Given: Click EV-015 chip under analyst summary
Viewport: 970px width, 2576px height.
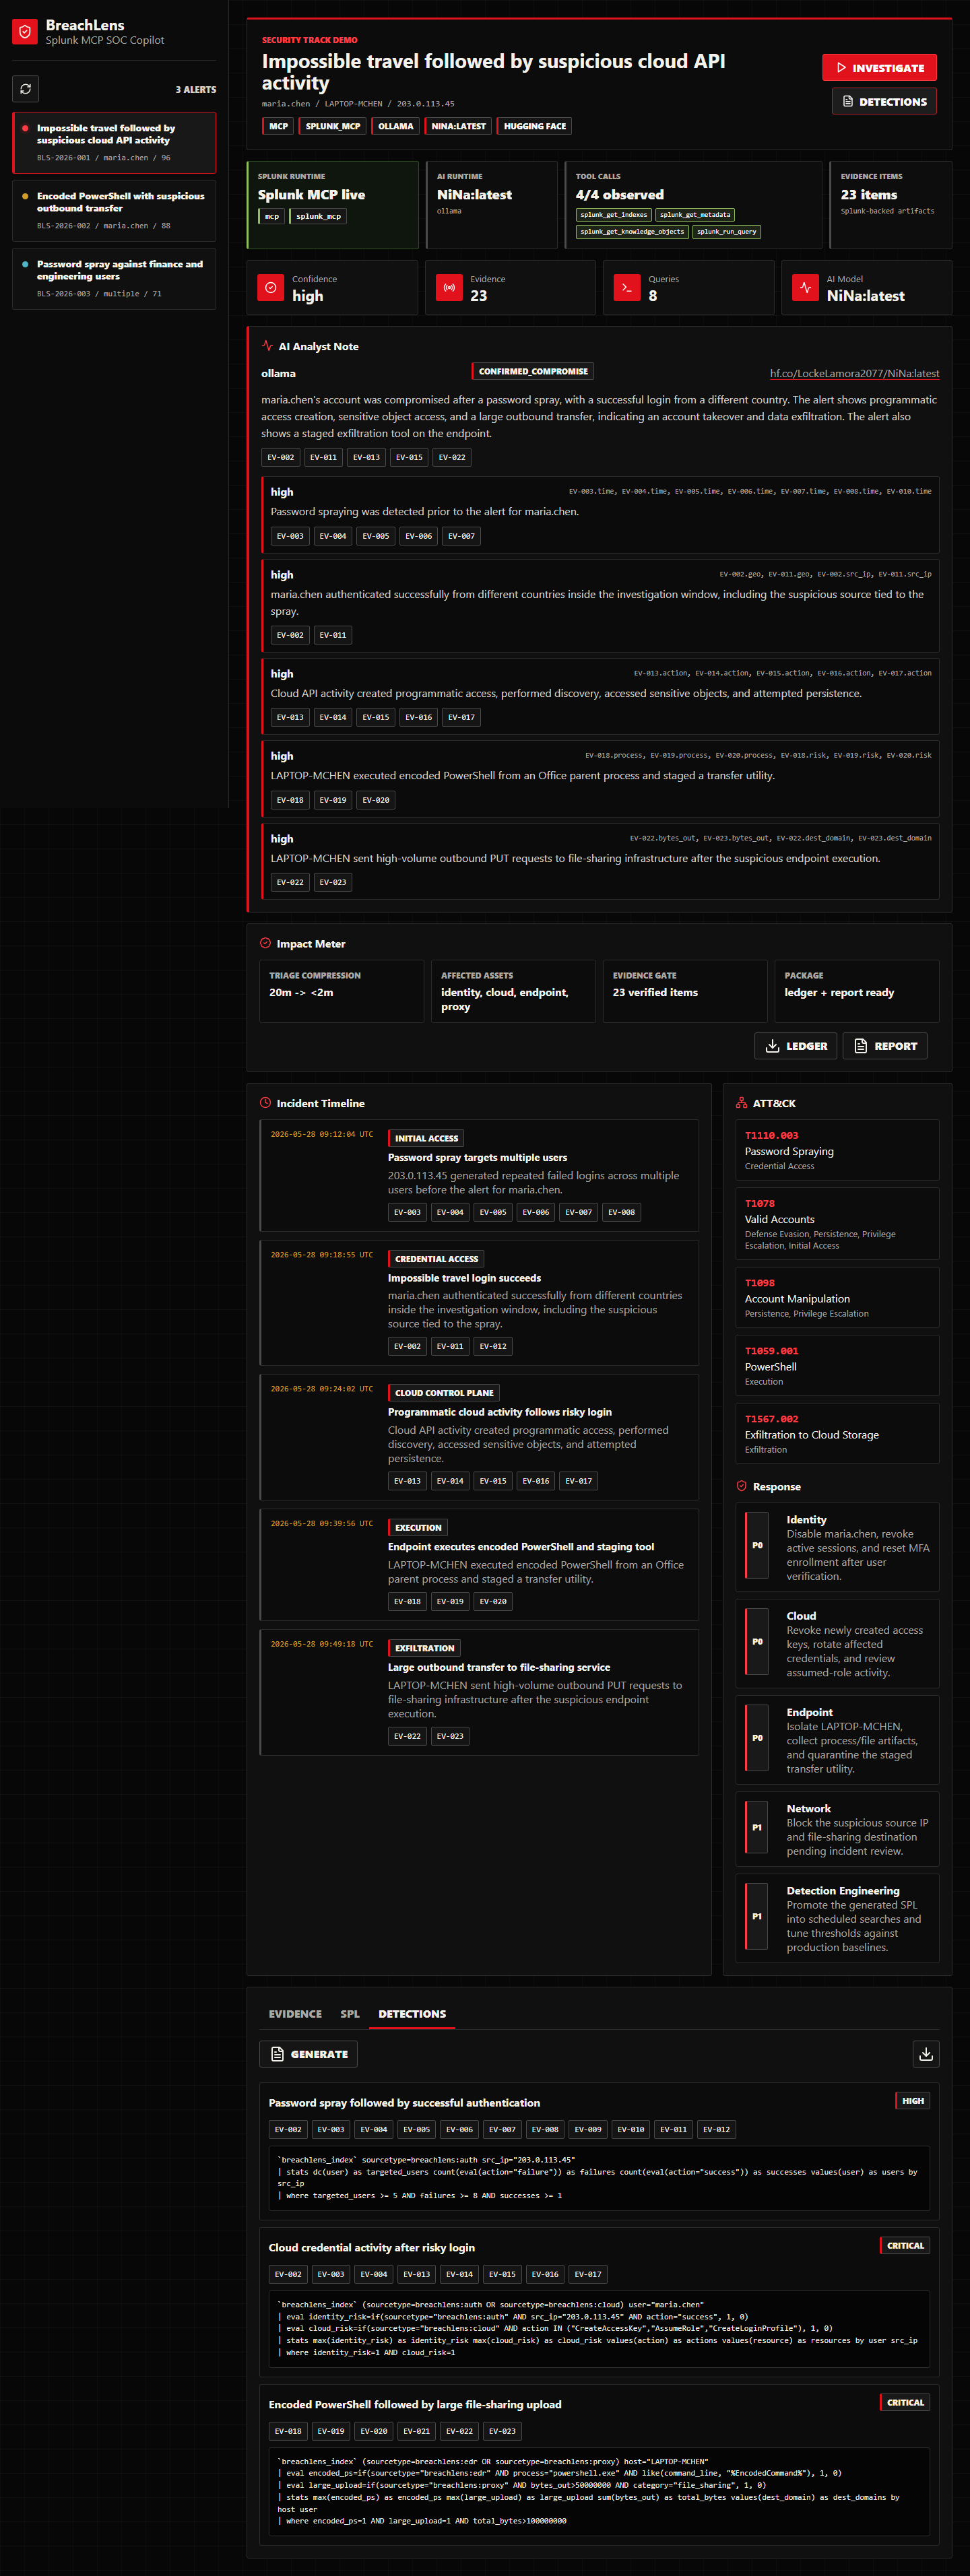Looking at the screenshot, I should [409, 457].
